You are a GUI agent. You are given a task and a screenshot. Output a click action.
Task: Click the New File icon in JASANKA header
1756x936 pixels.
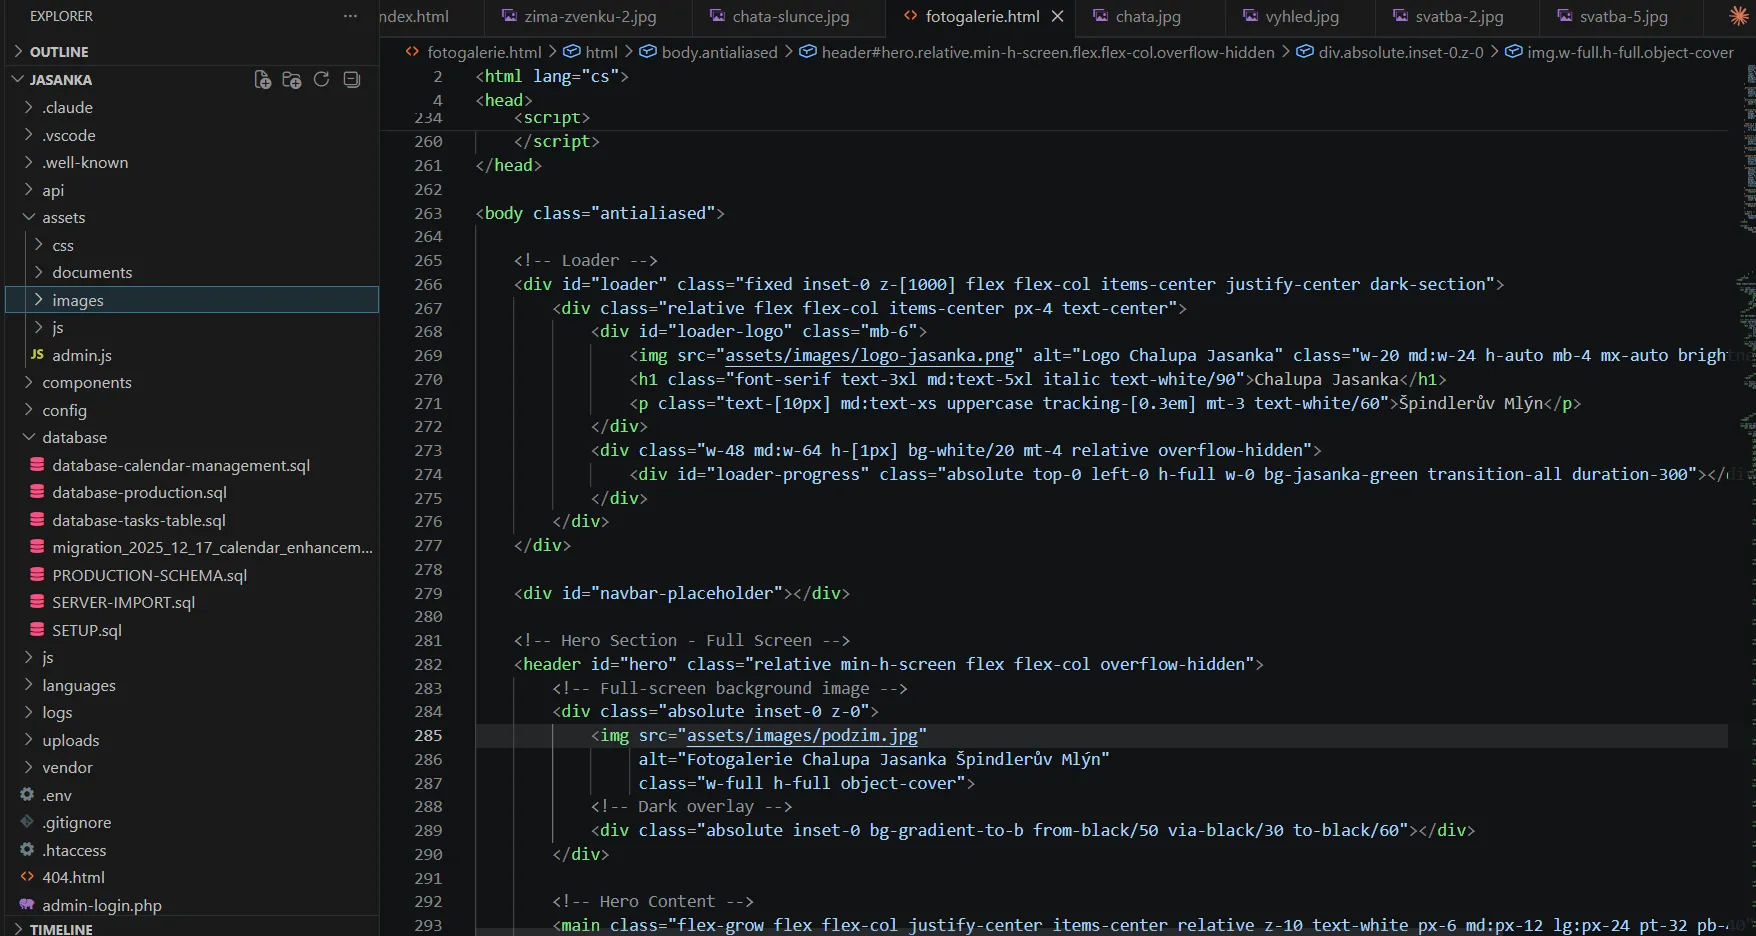point(263,80)
